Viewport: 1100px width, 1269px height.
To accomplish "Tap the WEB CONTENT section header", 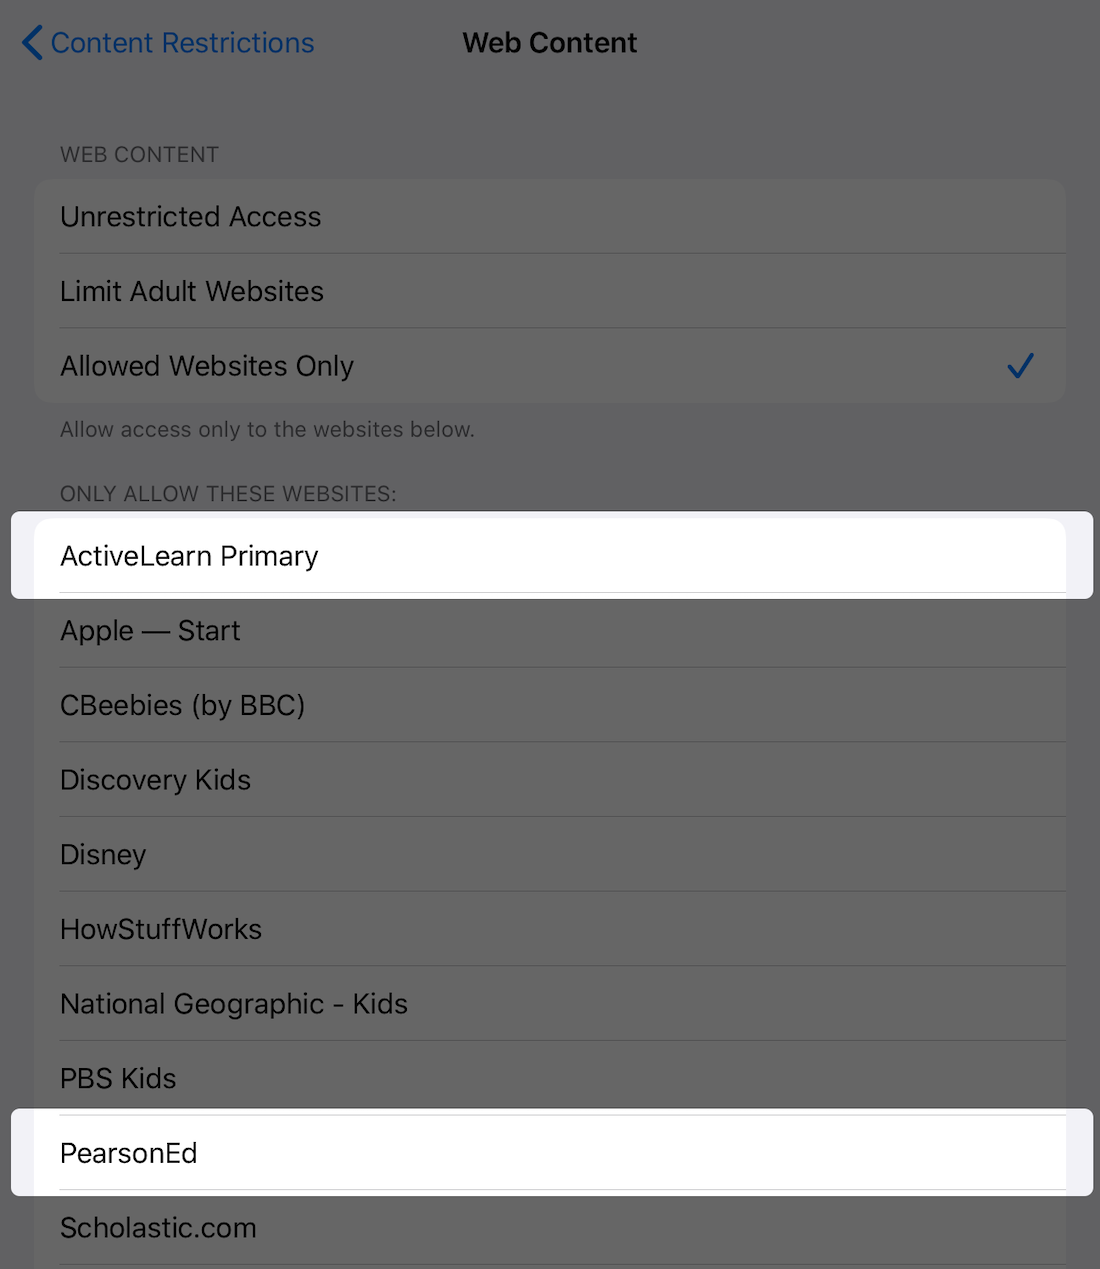I will [139, 155].
